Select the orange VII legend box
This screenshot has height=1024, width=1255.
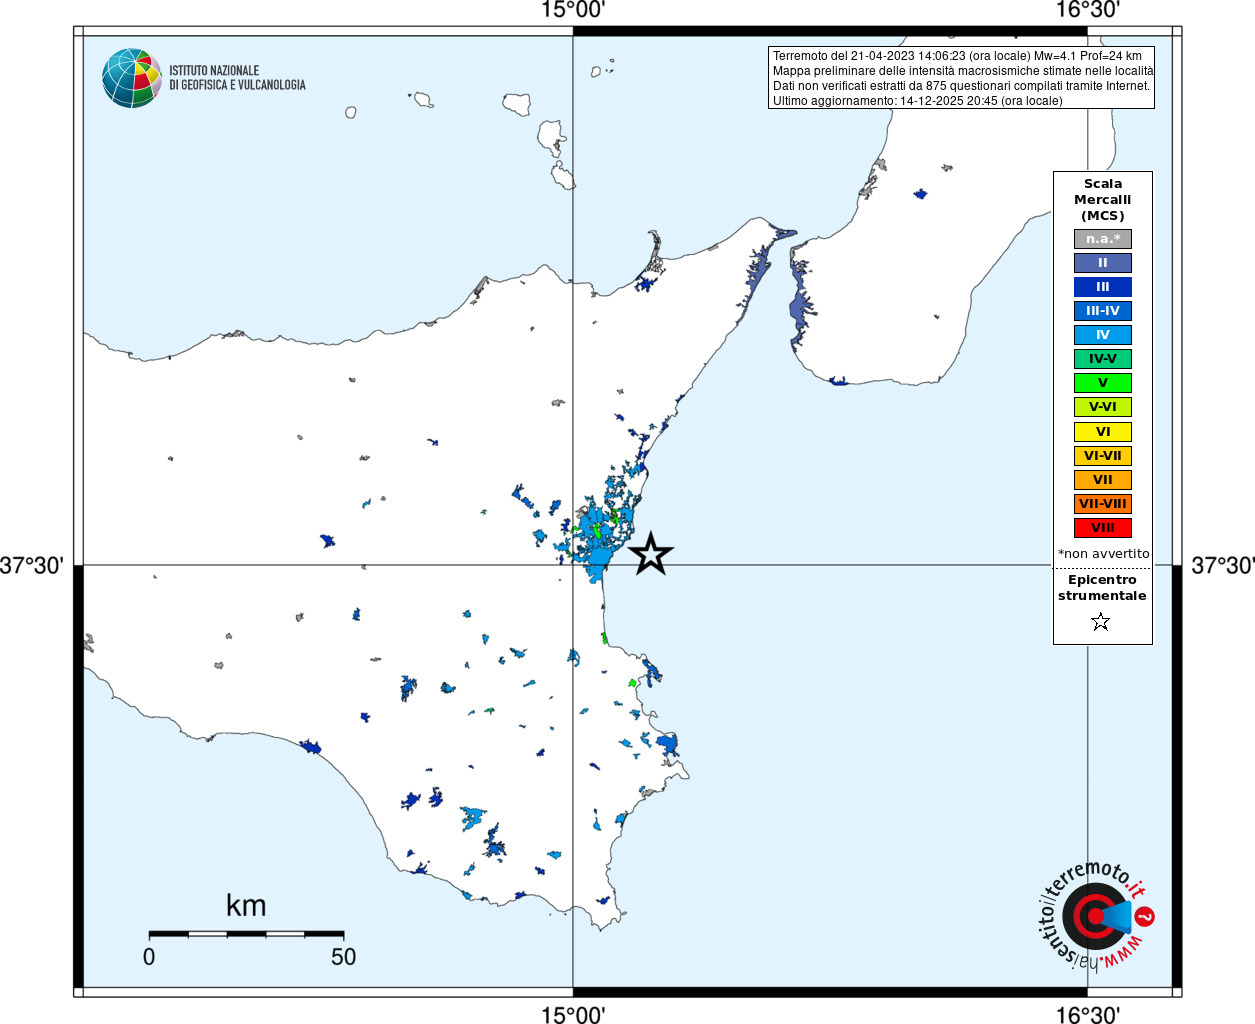(x=1102, y=480)
